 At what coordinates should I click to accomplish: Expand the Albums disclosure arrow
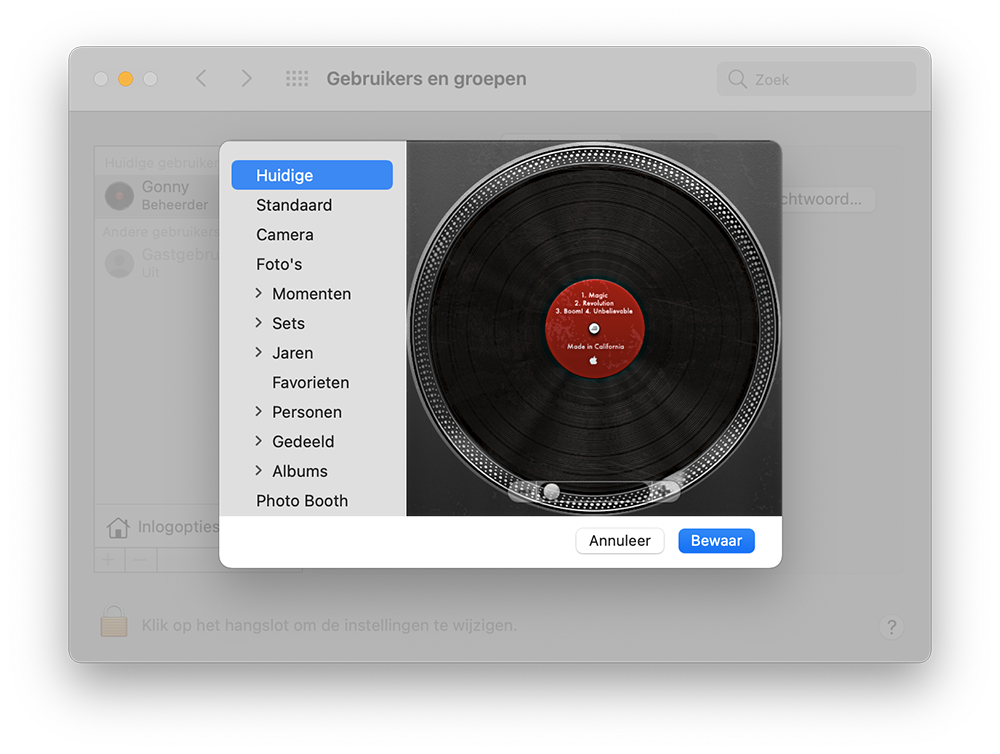(x=258, y=471)
